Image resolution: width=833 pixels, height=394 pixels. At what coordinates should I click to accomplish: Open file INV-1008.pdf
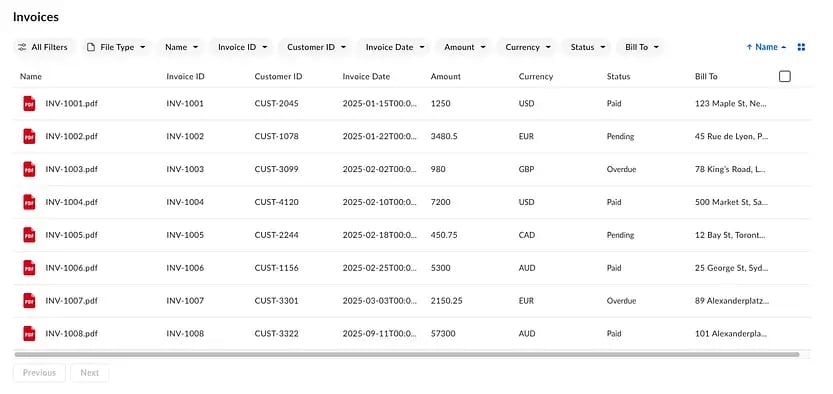72,334
